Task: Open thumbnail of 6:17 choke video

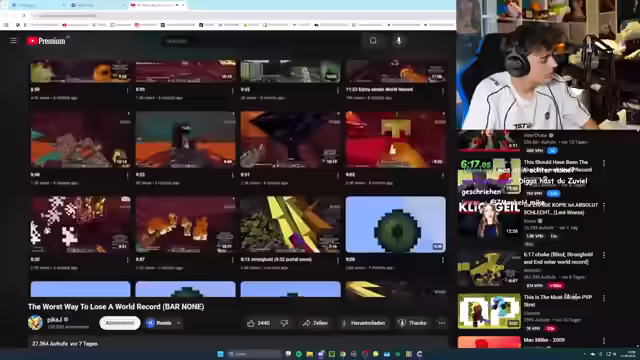Action: coord(489,268)
